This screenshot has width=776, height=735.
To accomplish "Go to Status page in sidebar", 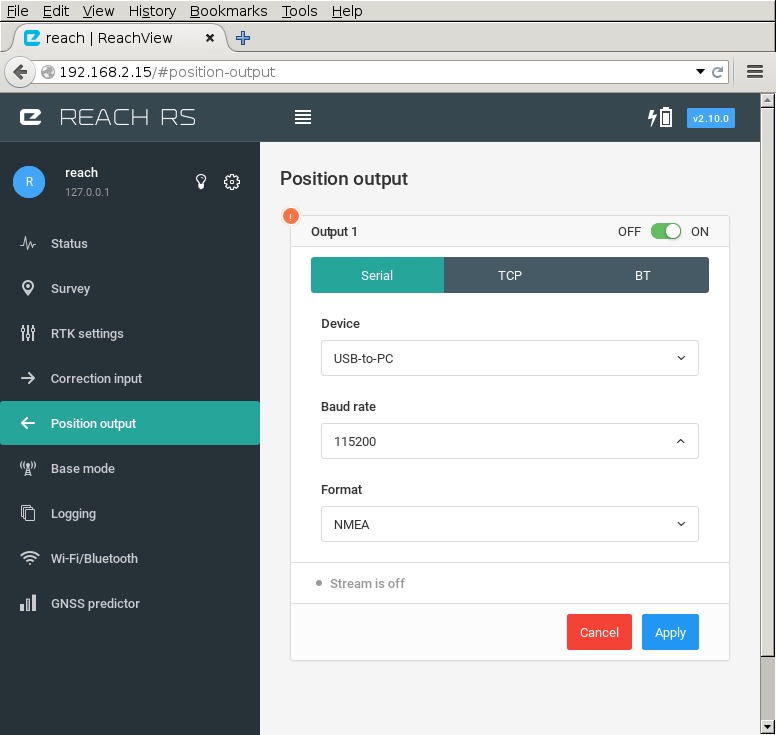I will point(130,243).
